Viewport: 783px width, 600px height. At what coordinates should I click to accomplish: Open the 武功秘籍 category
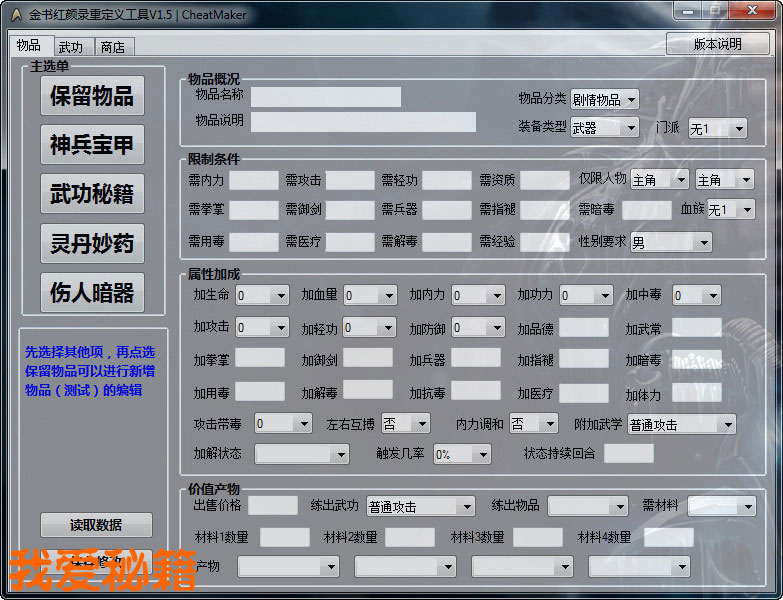(92, 194)
